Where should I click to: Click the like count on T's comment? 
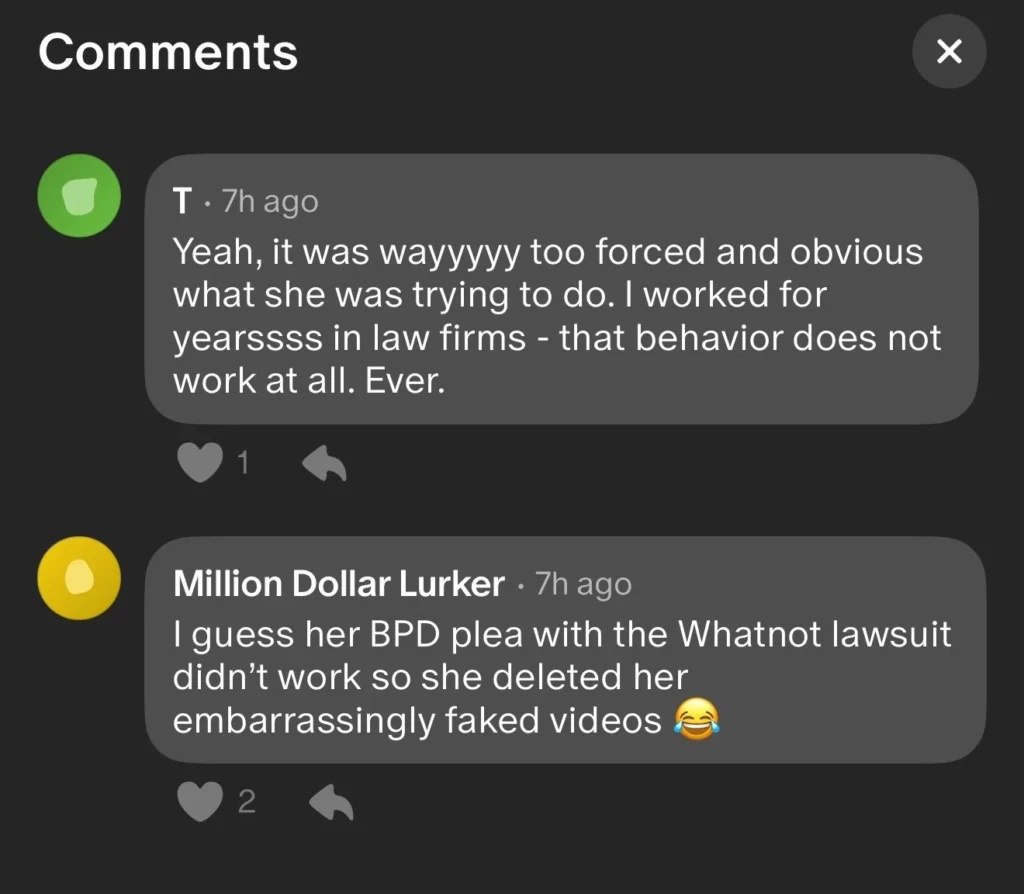[x=243, y=462]
